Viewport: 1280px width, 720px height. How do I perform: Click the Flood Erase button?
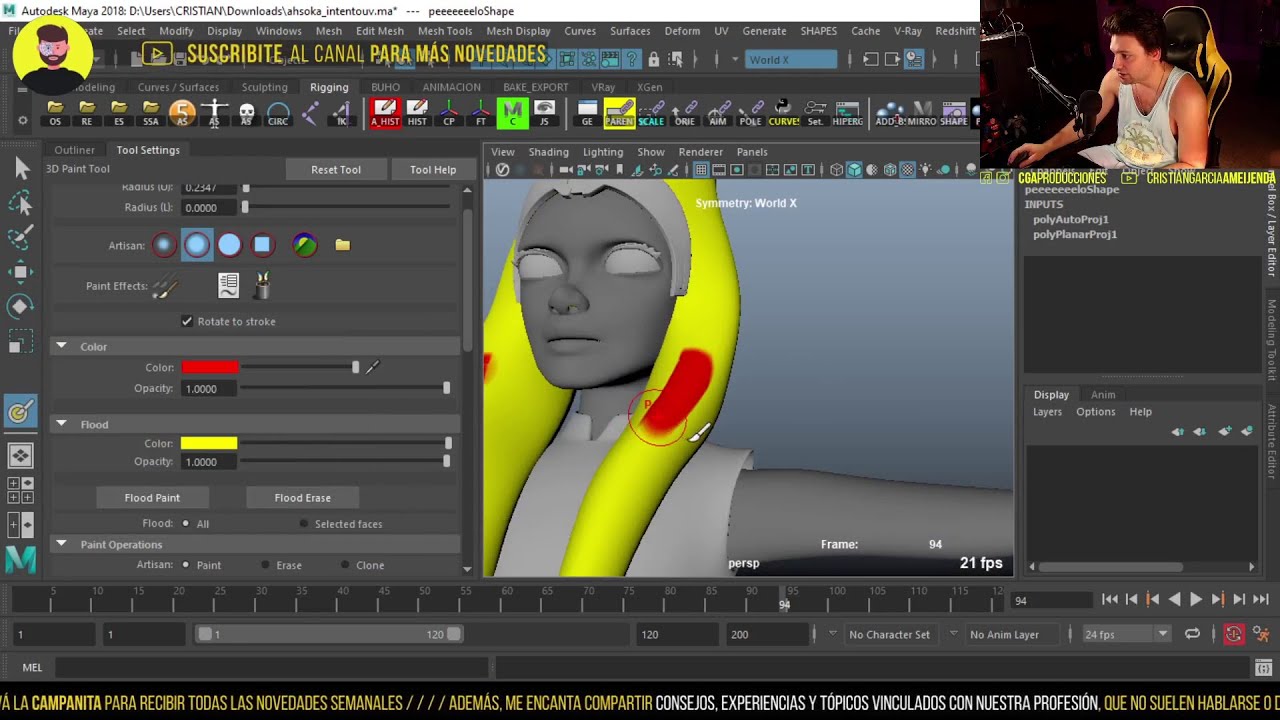click(302, 497)
